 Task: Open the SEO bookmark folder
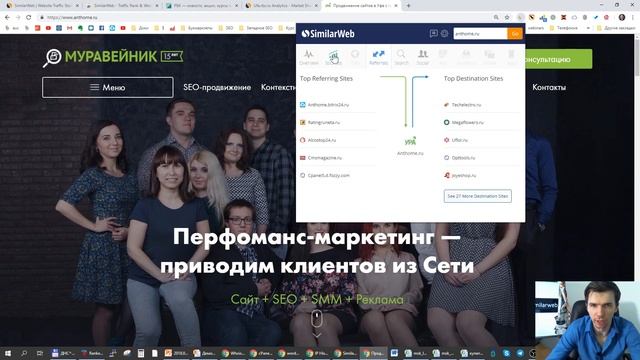click(x=226, y=28)
